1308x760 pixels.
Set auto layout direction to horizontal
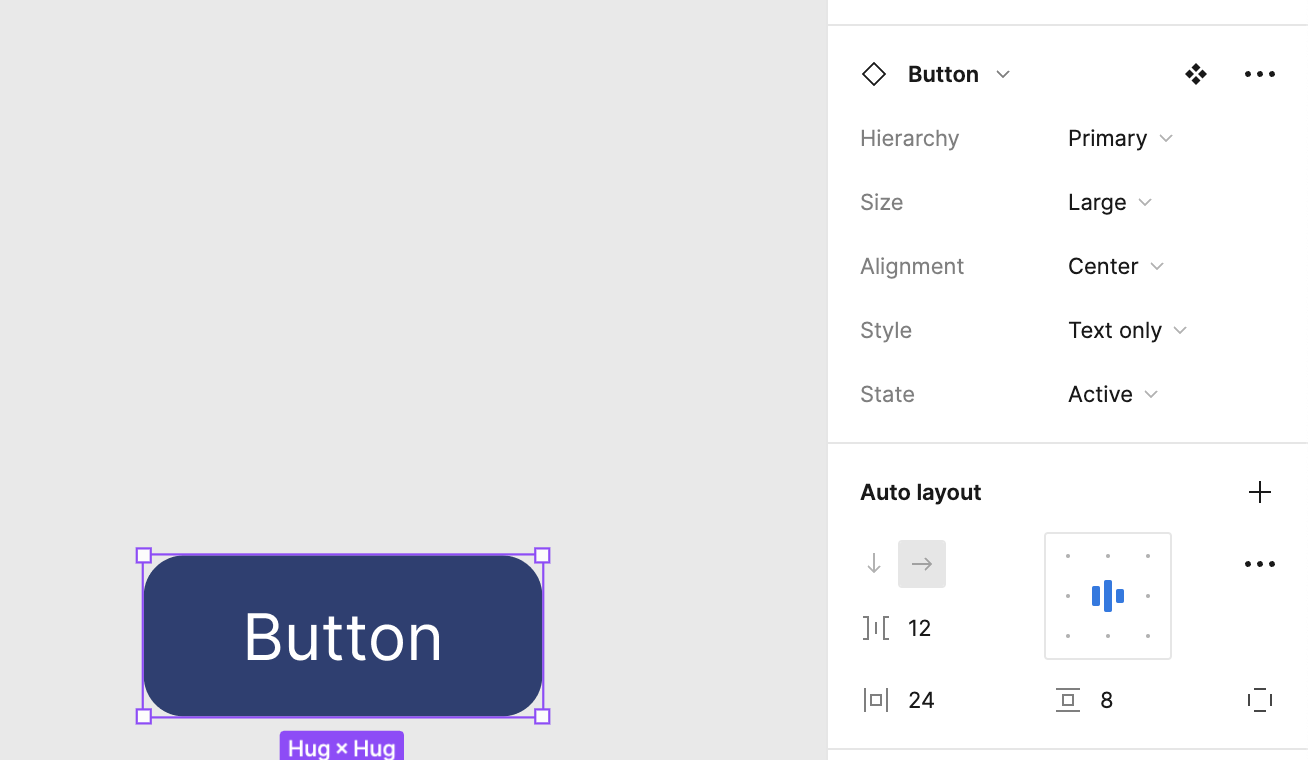coord(922,564)
